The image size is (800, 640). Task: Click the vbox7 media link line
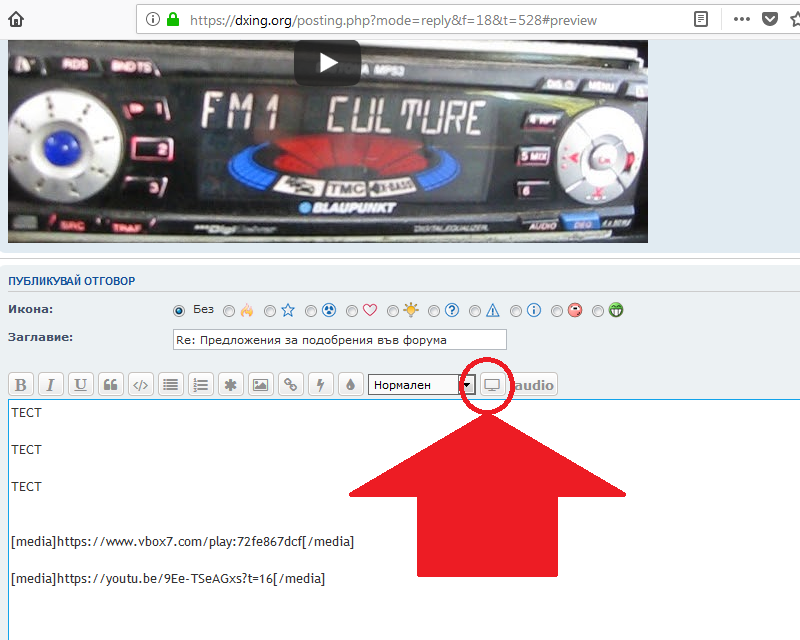183,541
